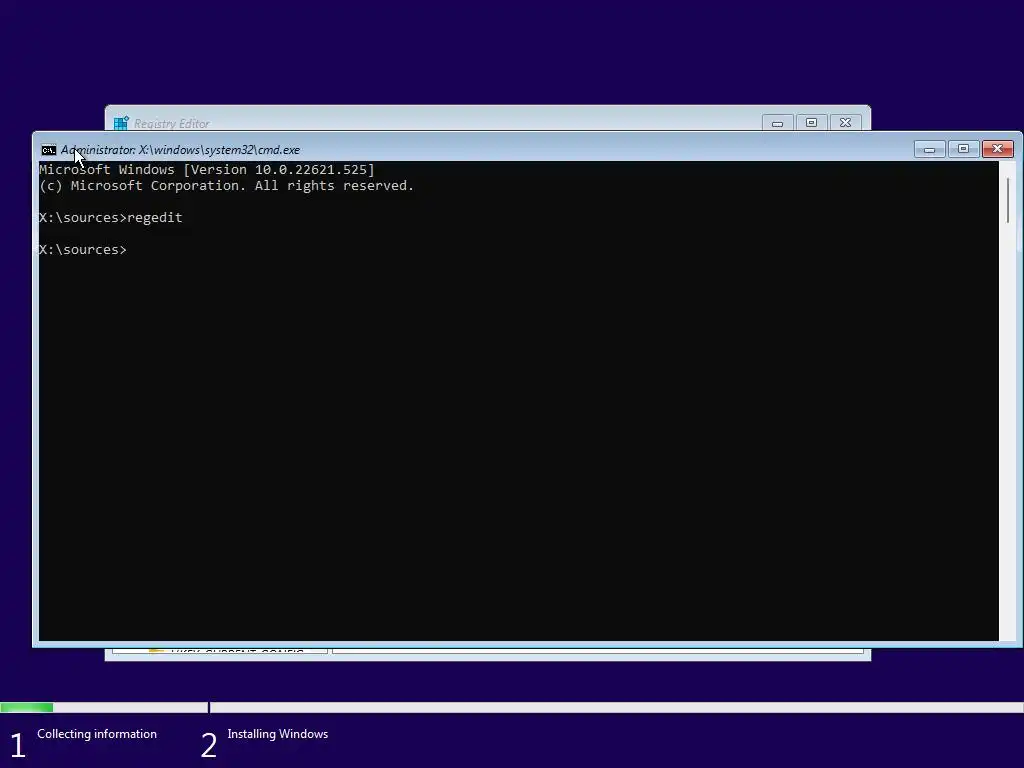Click the setup progress bar green segment
The image size is (1024, 768).
pos(27,707)
